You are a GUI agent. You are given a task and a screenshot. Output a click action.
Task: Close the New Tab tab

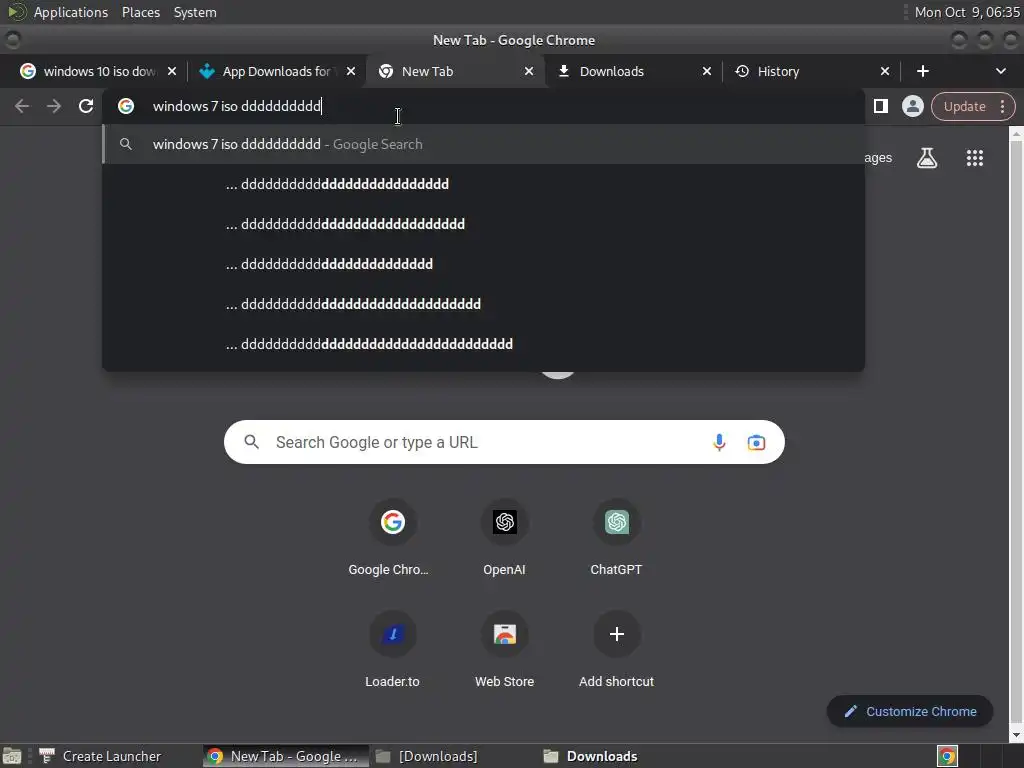(x=529, y=71)
